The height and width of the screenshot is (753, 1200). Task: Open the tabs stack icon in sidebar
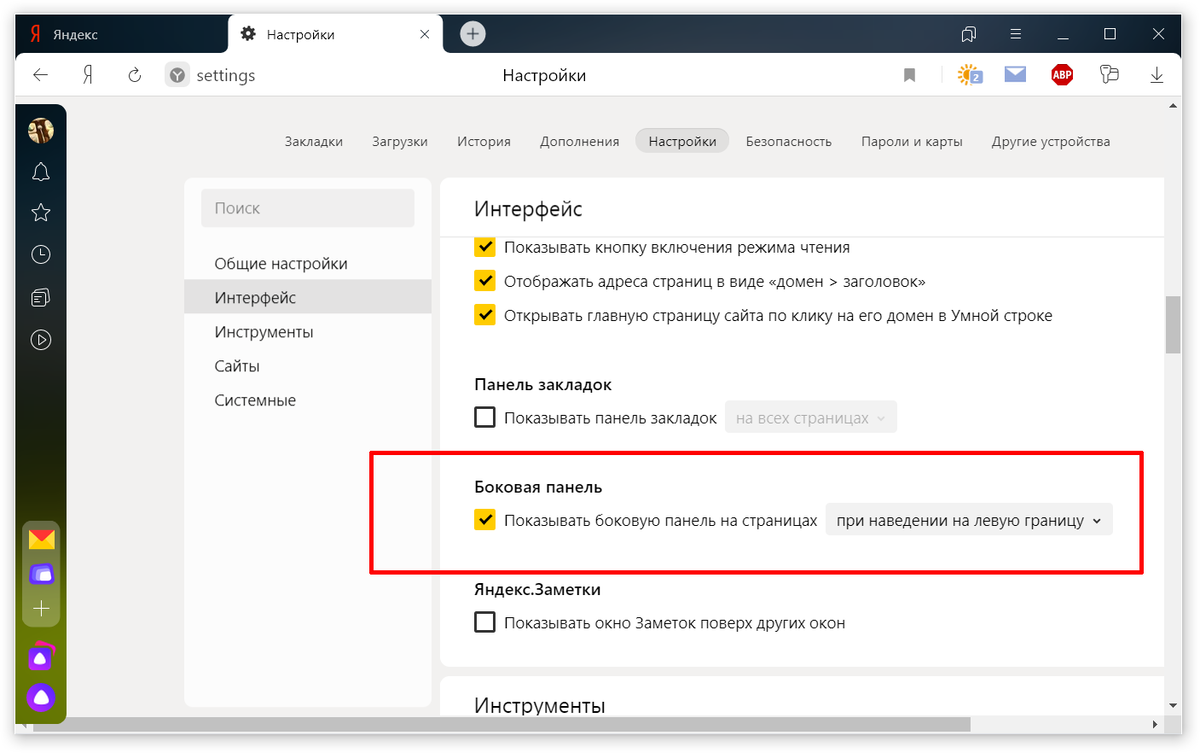click(41, 298)
